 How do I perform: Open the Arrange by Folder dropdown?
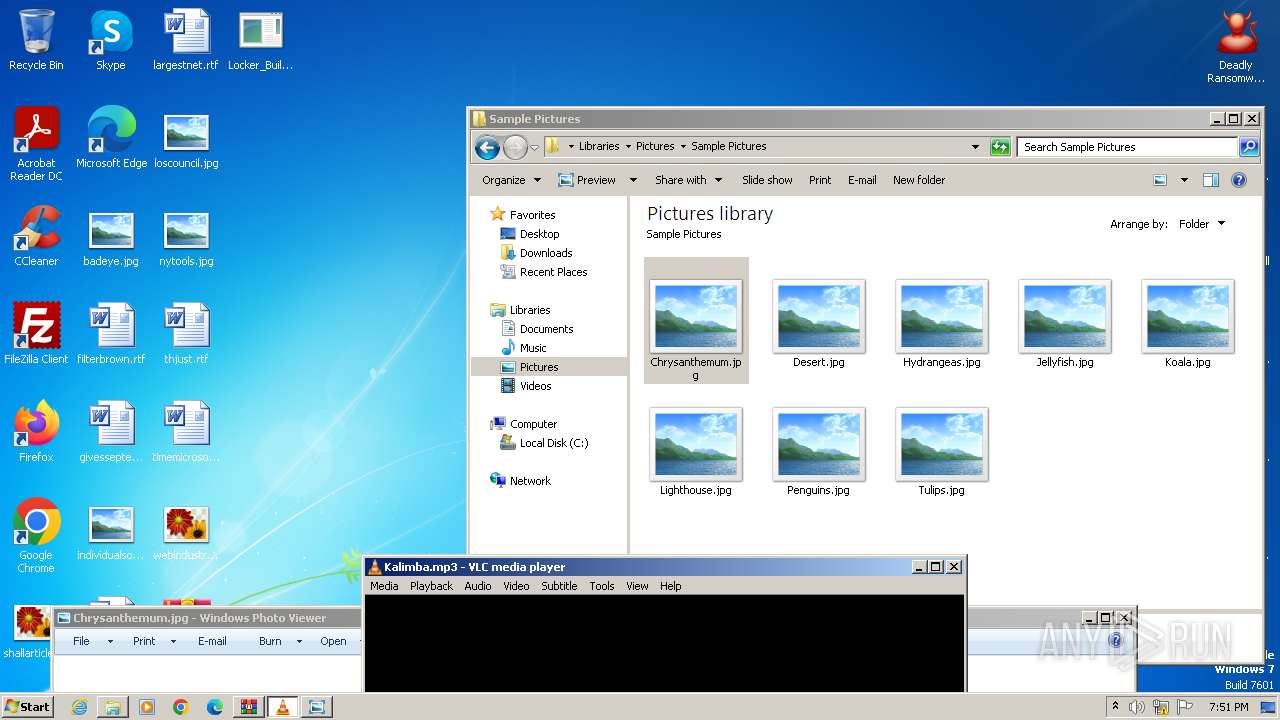click(1201, 224)
